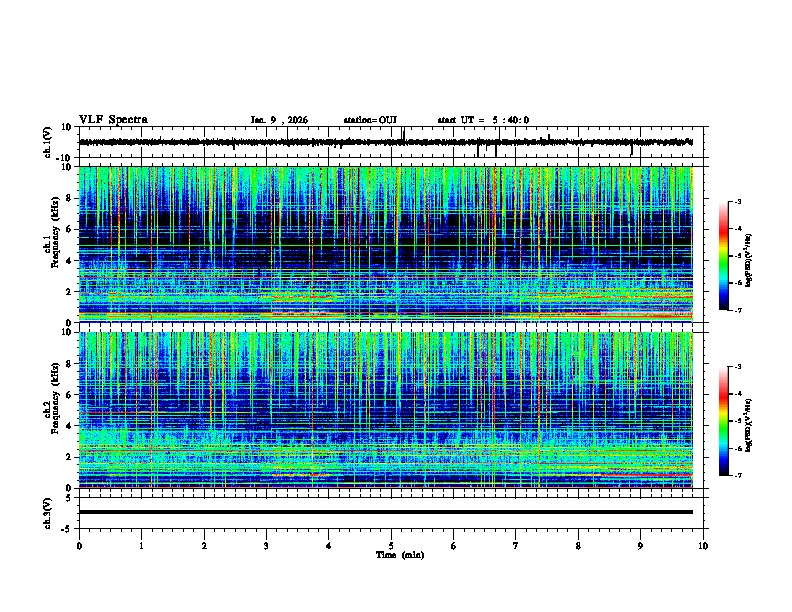Click the ch.2 spectrogram color scale bar
Image resolution: width=792 pixels, height=612 pixels.
tap(724, 421)
